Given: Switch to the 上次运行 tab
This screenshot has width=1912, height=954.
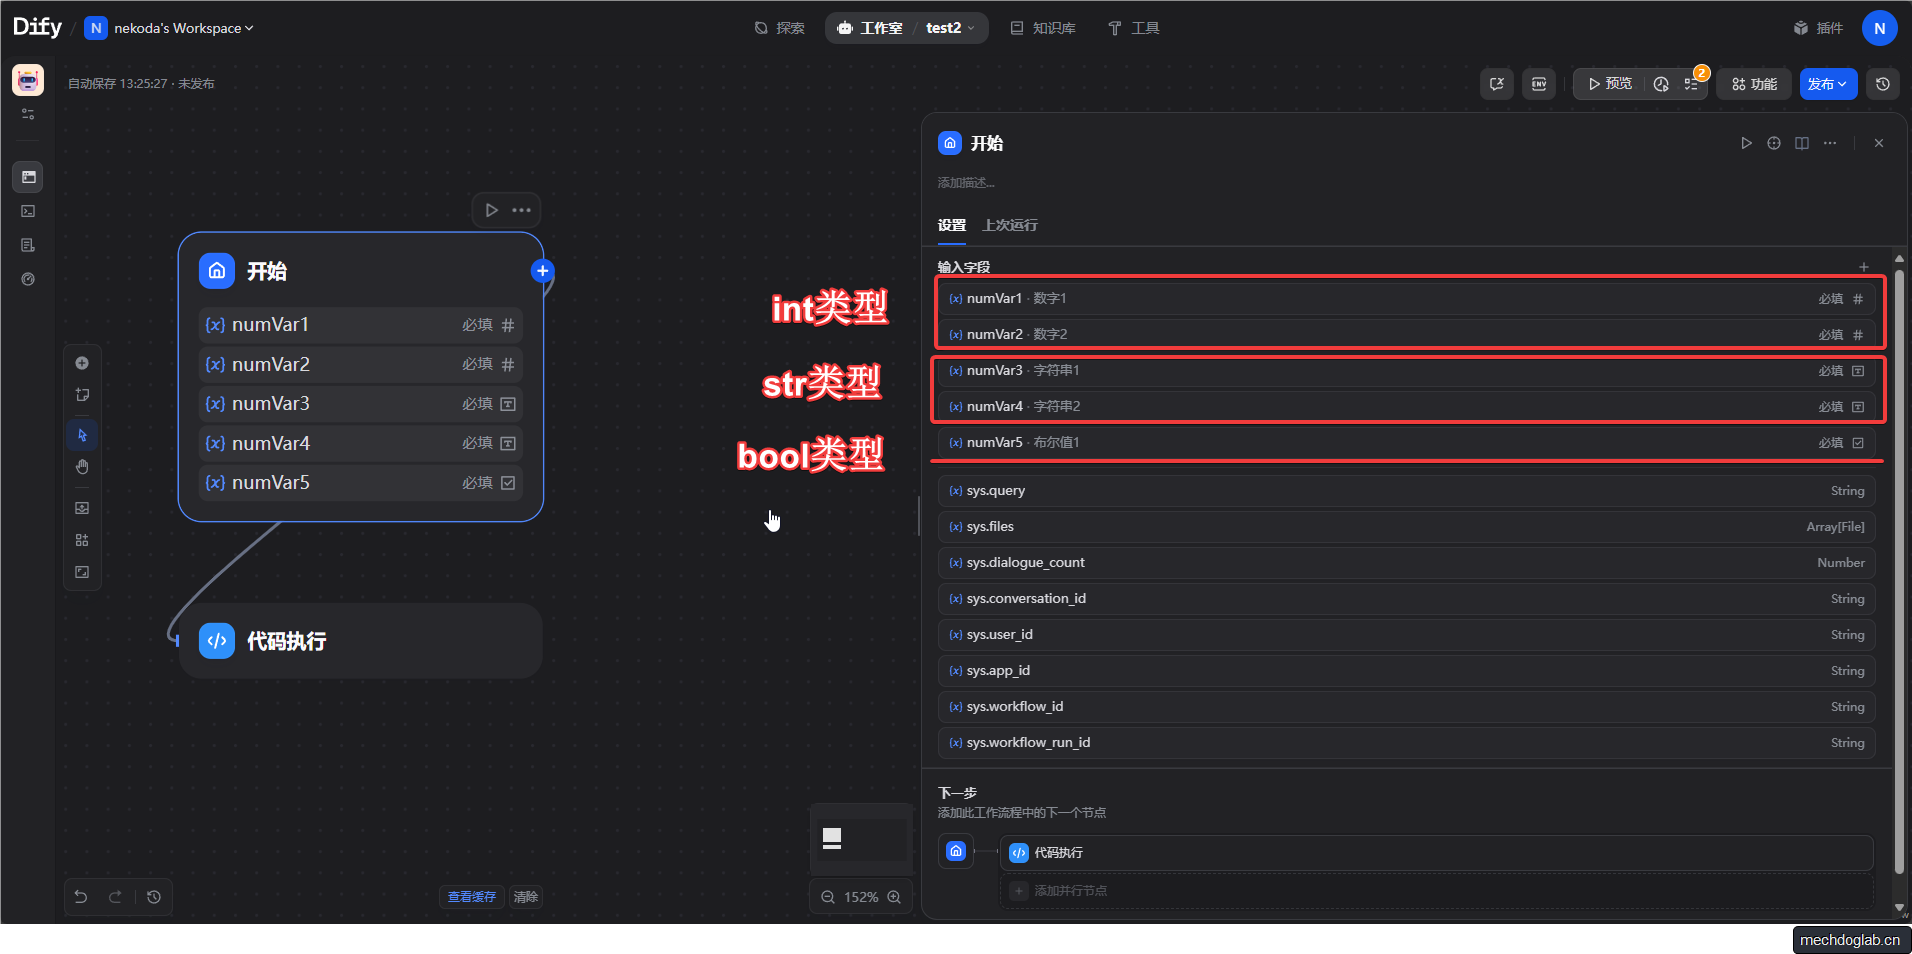Looking at the screenshot, I should coord(1009,225).
